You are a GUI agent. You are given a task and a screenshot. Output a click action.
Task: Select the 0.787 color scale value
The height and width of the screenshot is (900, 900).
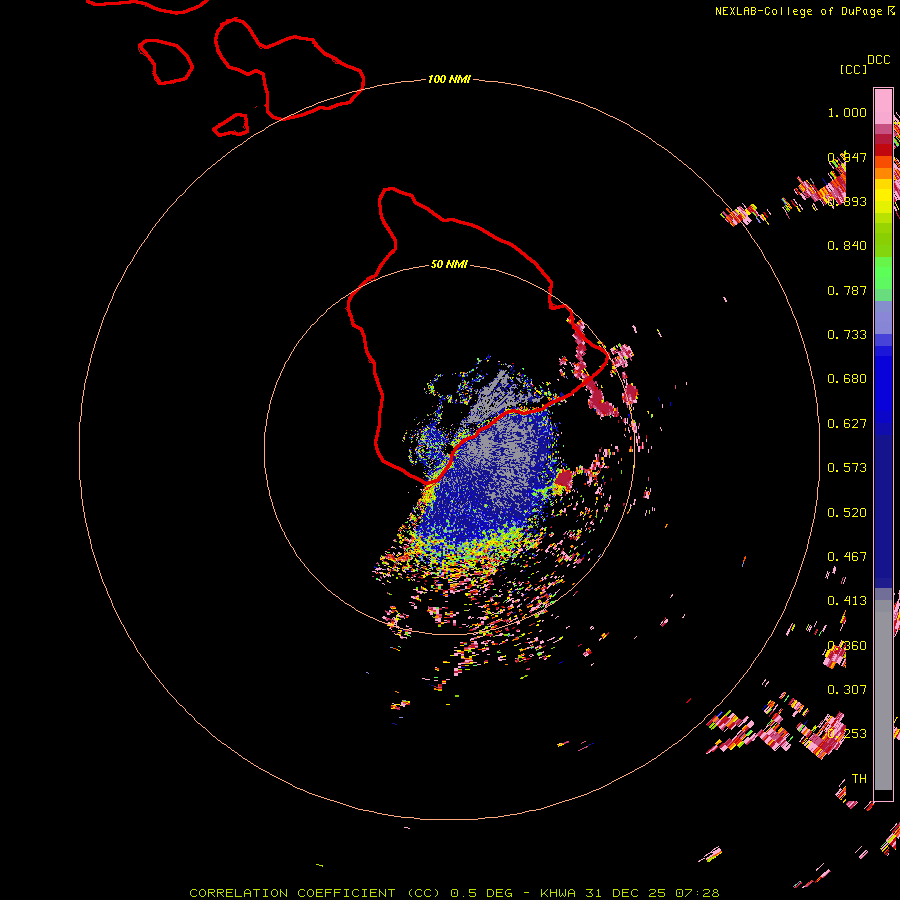click(x=847, y=290)
